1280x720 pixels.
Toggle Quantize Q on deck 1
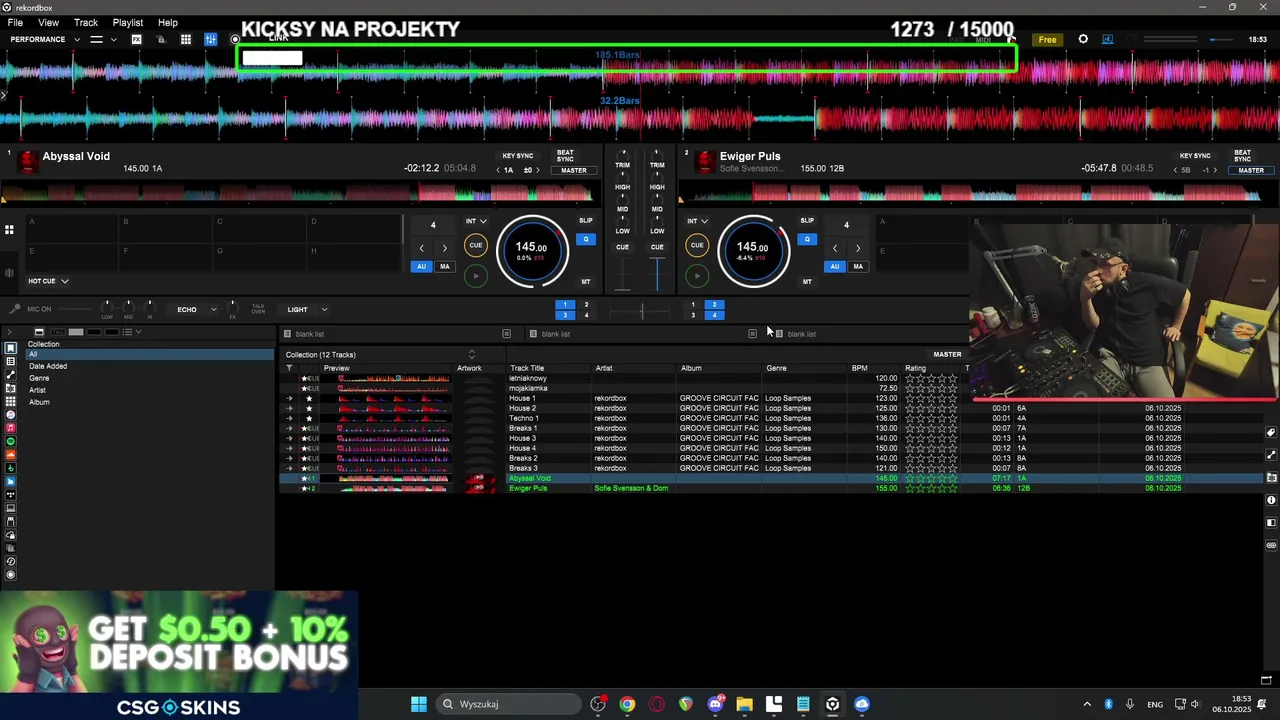click(586, 239)
